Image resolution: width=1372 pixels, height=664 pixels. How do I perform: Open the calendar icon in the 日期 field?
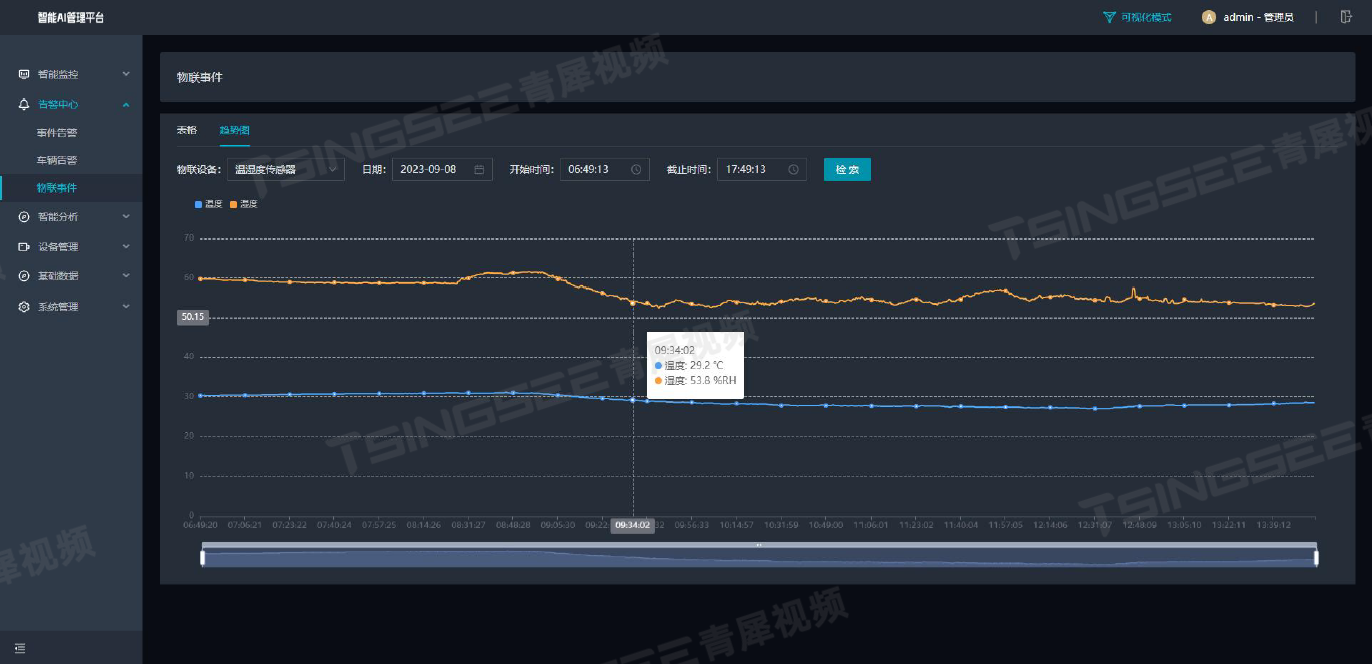(x=479, y=169)
